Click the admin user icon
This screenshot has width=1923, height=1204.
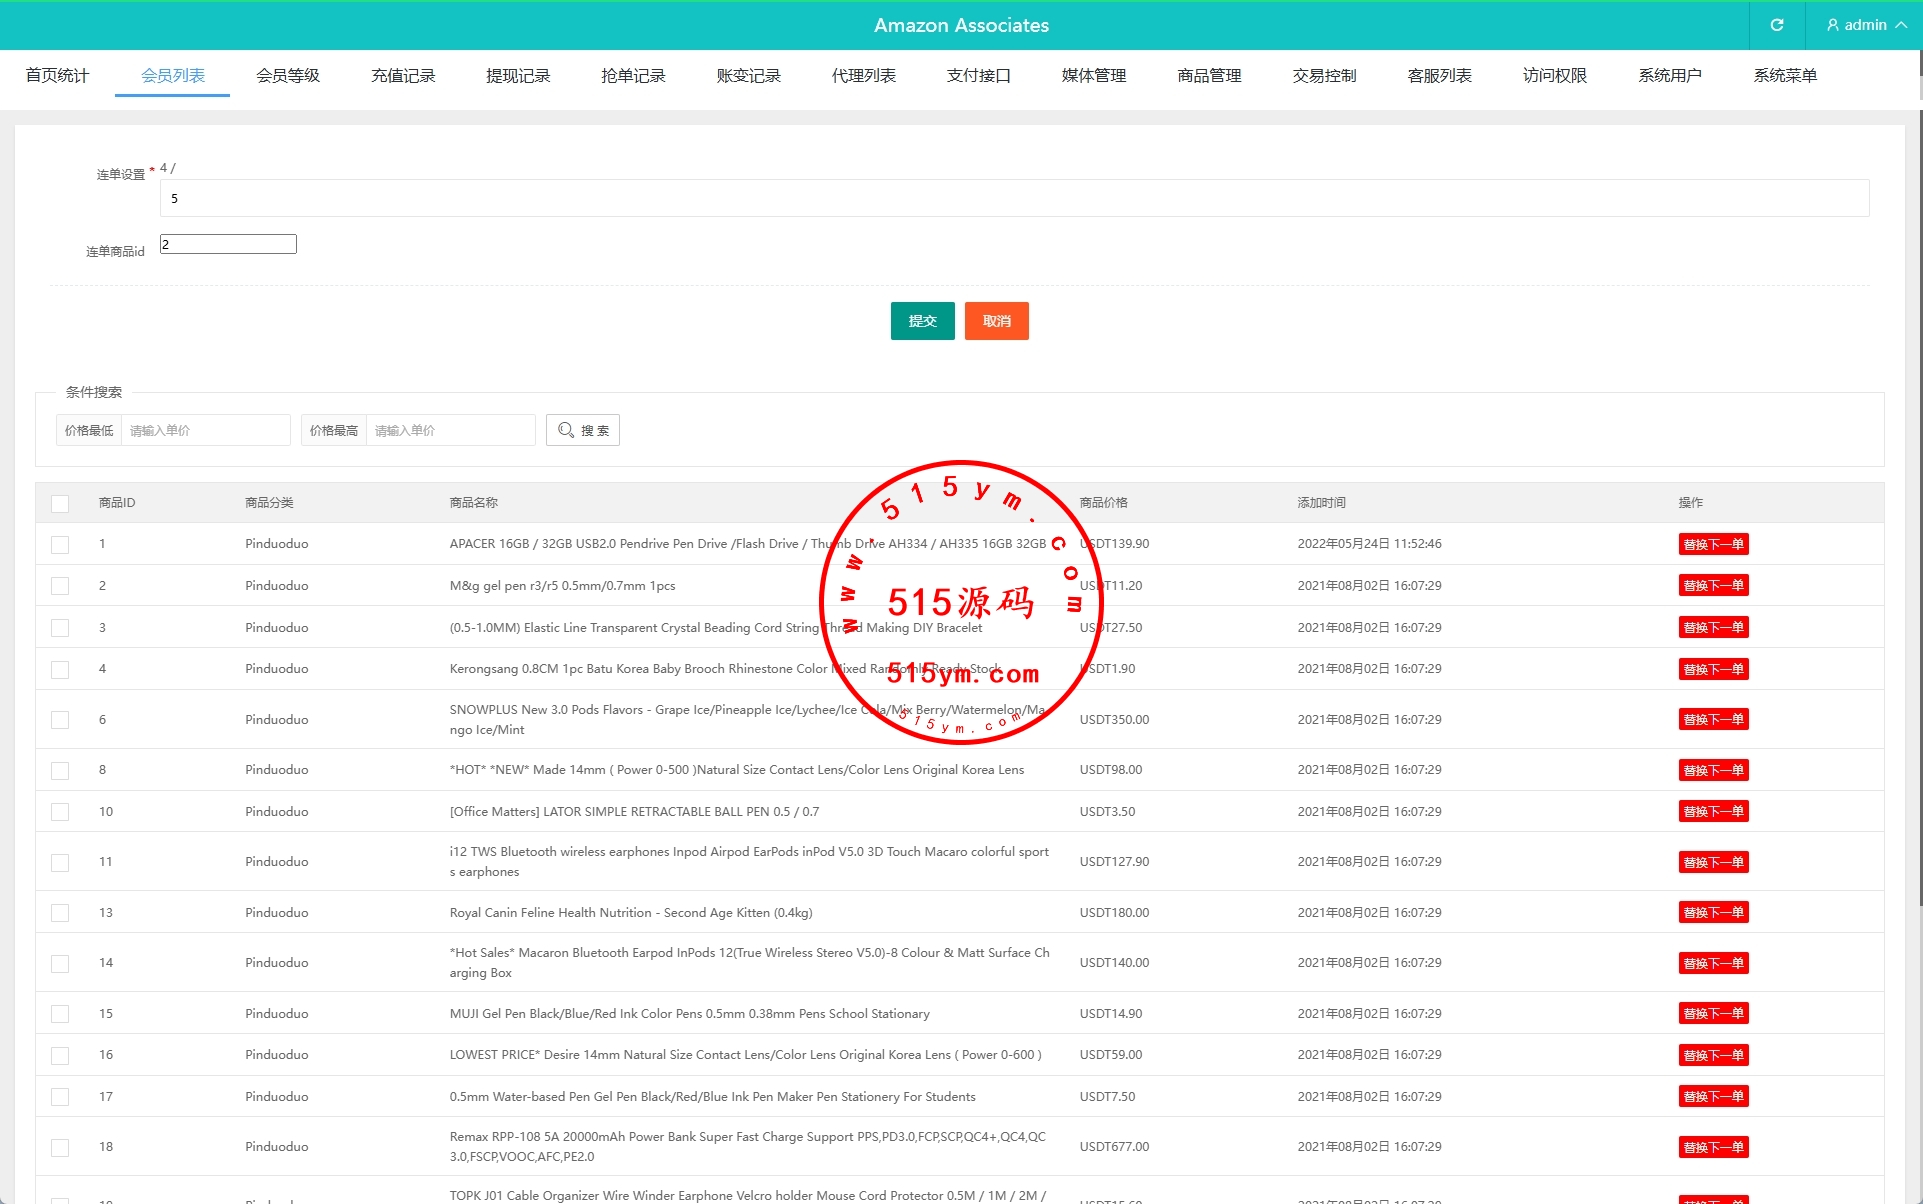tap(1832, 25)
